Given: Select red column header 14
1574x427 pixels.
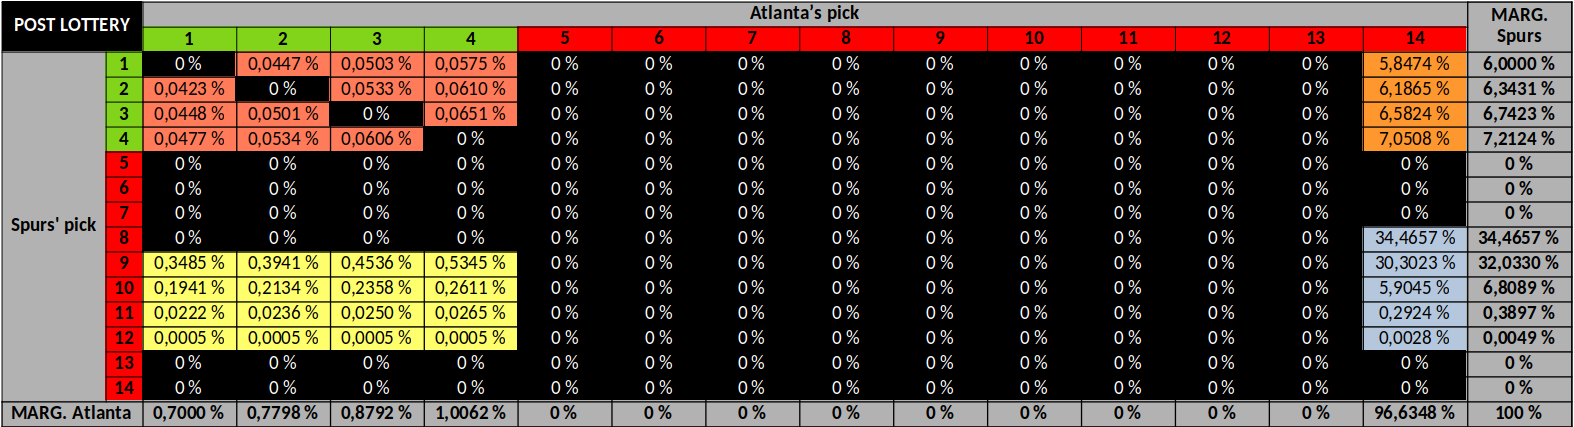Looking at the screenshot, I should click(1414, 39).
